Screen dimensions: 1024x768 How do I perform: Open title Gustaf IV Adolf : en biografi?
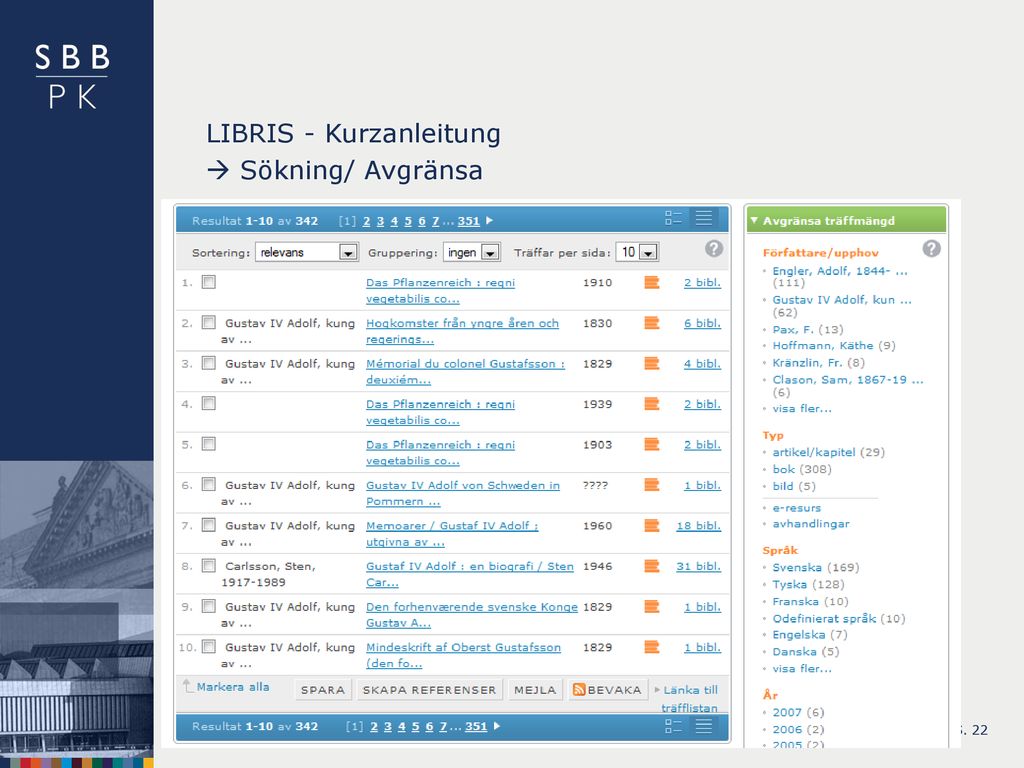tap(470, 574)
